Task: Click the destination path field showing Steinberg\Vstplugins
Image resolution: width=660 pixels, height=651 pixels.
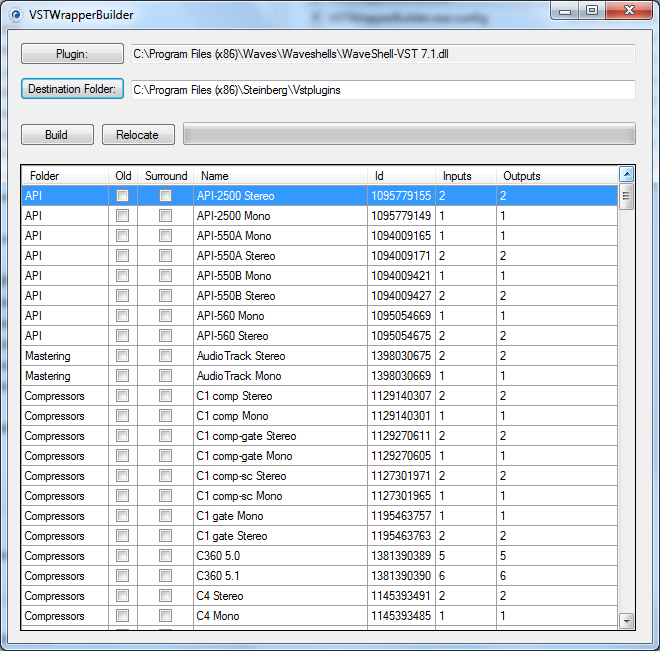Action: point(383,90)
